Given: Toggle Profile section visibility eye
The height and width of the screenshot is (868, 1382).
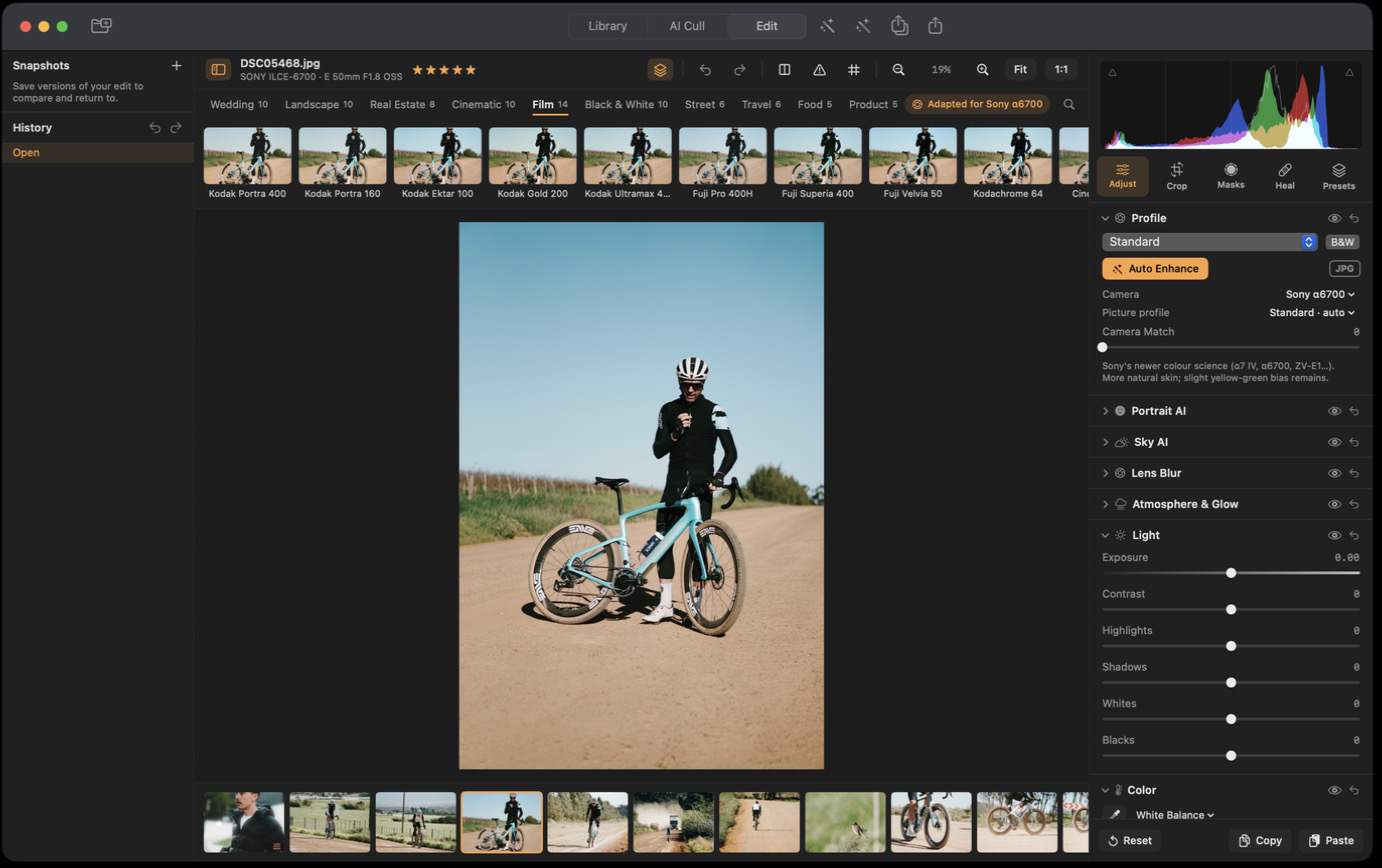Looking at the screenshot, I should 1334,218.
